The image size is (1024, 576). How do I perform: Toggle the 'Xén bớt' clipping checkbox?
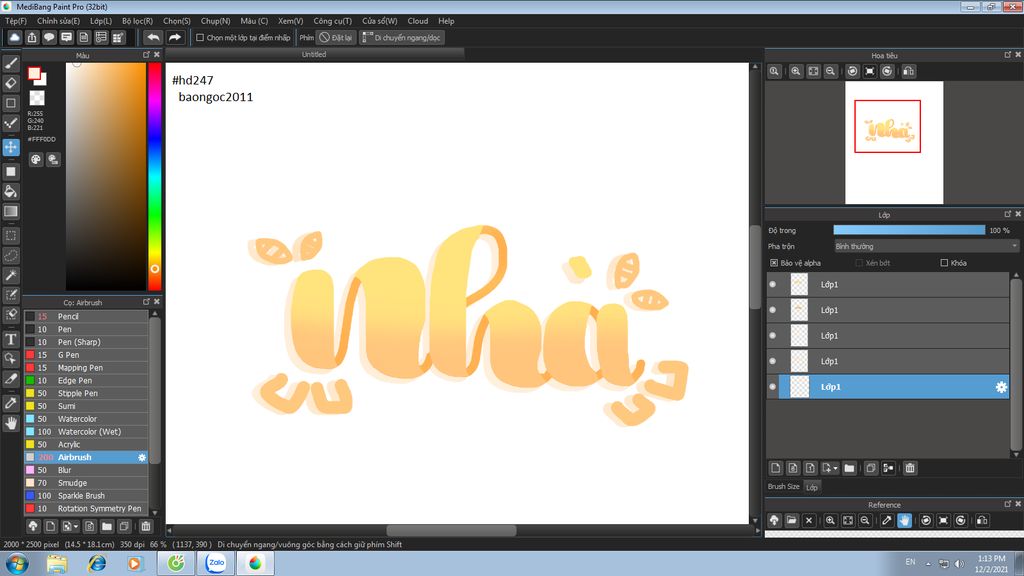tap(859, 263)
